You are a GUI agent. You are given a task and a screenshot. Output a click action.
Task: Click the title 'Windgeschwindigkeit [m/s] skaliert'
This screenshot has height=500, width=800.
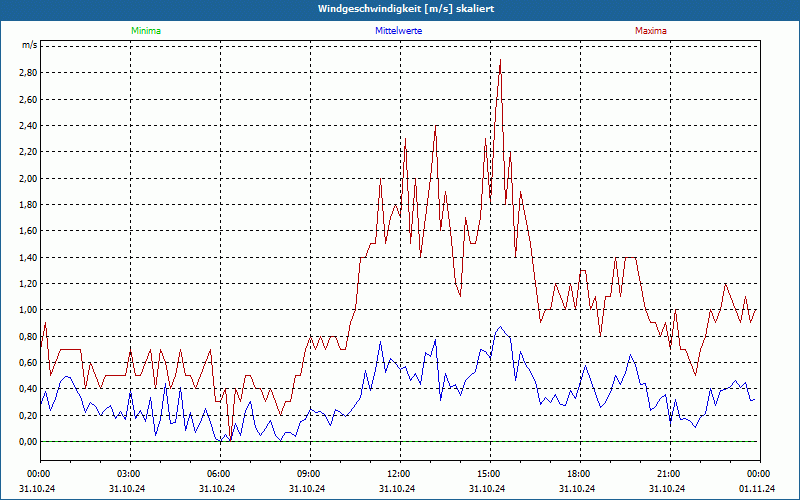[x=406, y=9]
